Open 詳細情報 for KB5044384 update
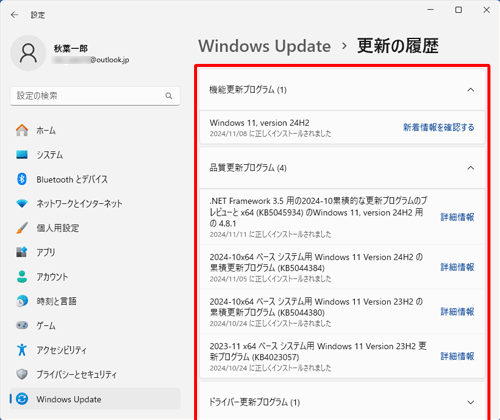 tap(457, 267)
